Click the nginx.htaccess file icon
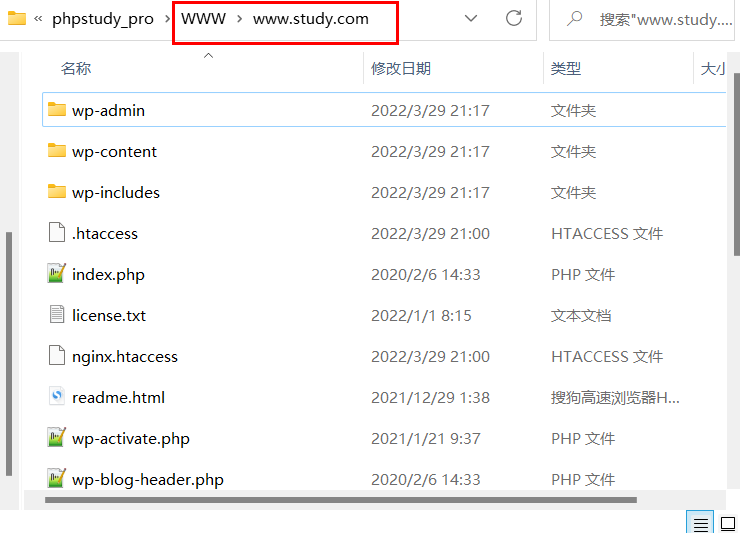This screenshot has width=740, height=533. [57, 355]
